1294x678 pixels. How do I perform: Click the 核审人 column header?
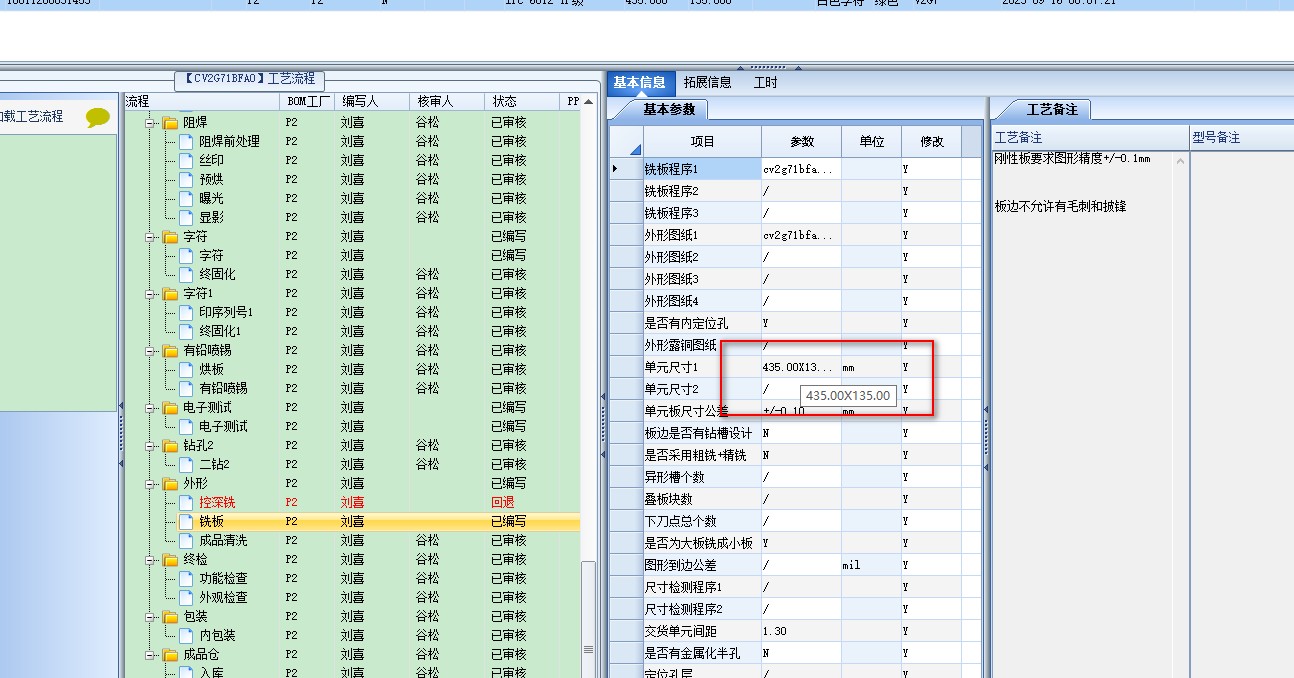click(x=448, y=102)
